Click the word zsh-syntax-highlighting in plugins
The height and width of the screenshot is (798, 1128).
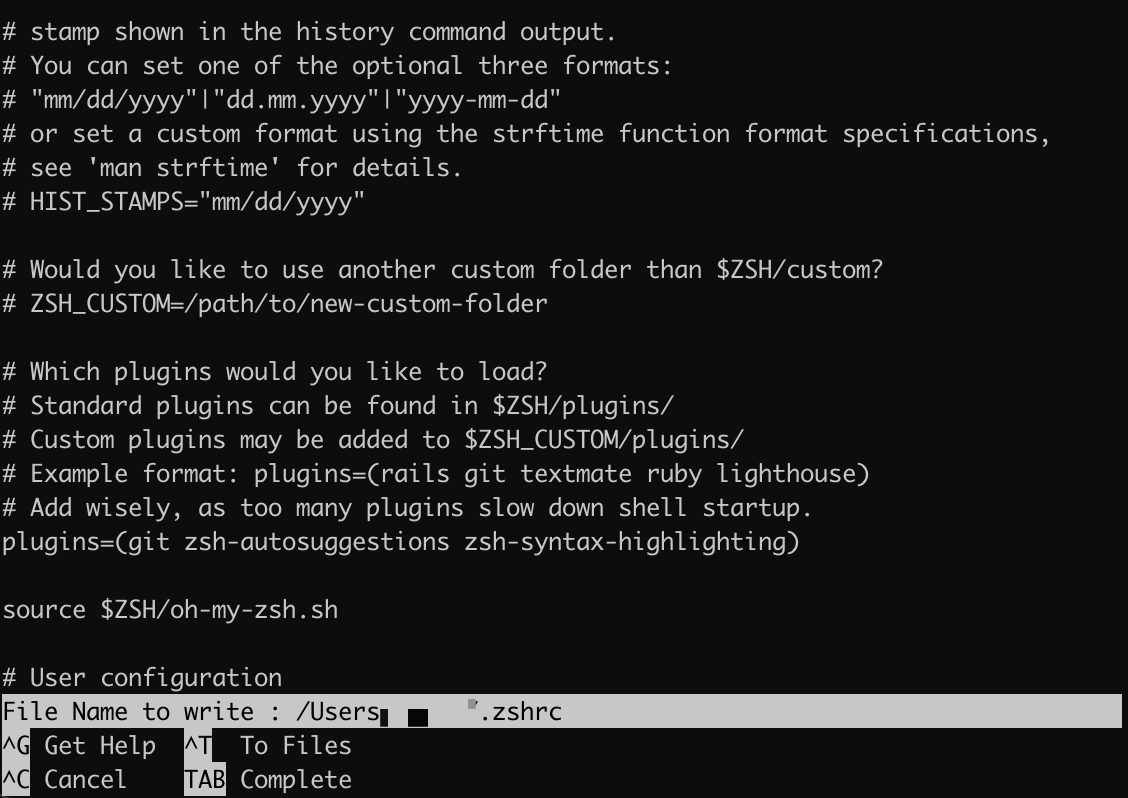pos(625,542)
